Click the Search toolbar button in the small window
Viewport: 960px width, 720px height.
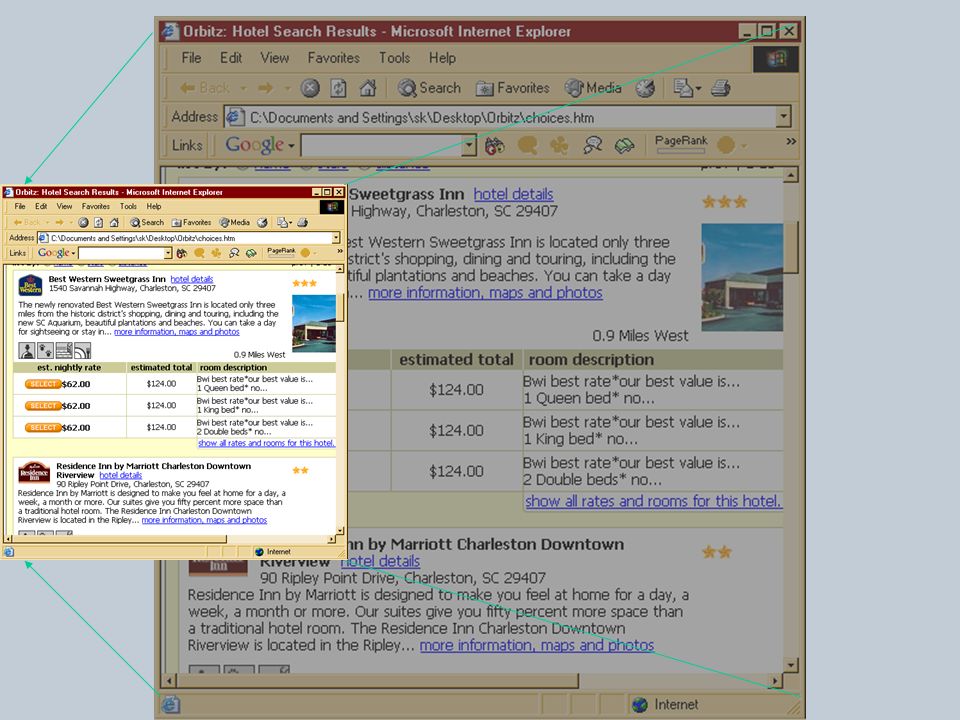[147, 222]
